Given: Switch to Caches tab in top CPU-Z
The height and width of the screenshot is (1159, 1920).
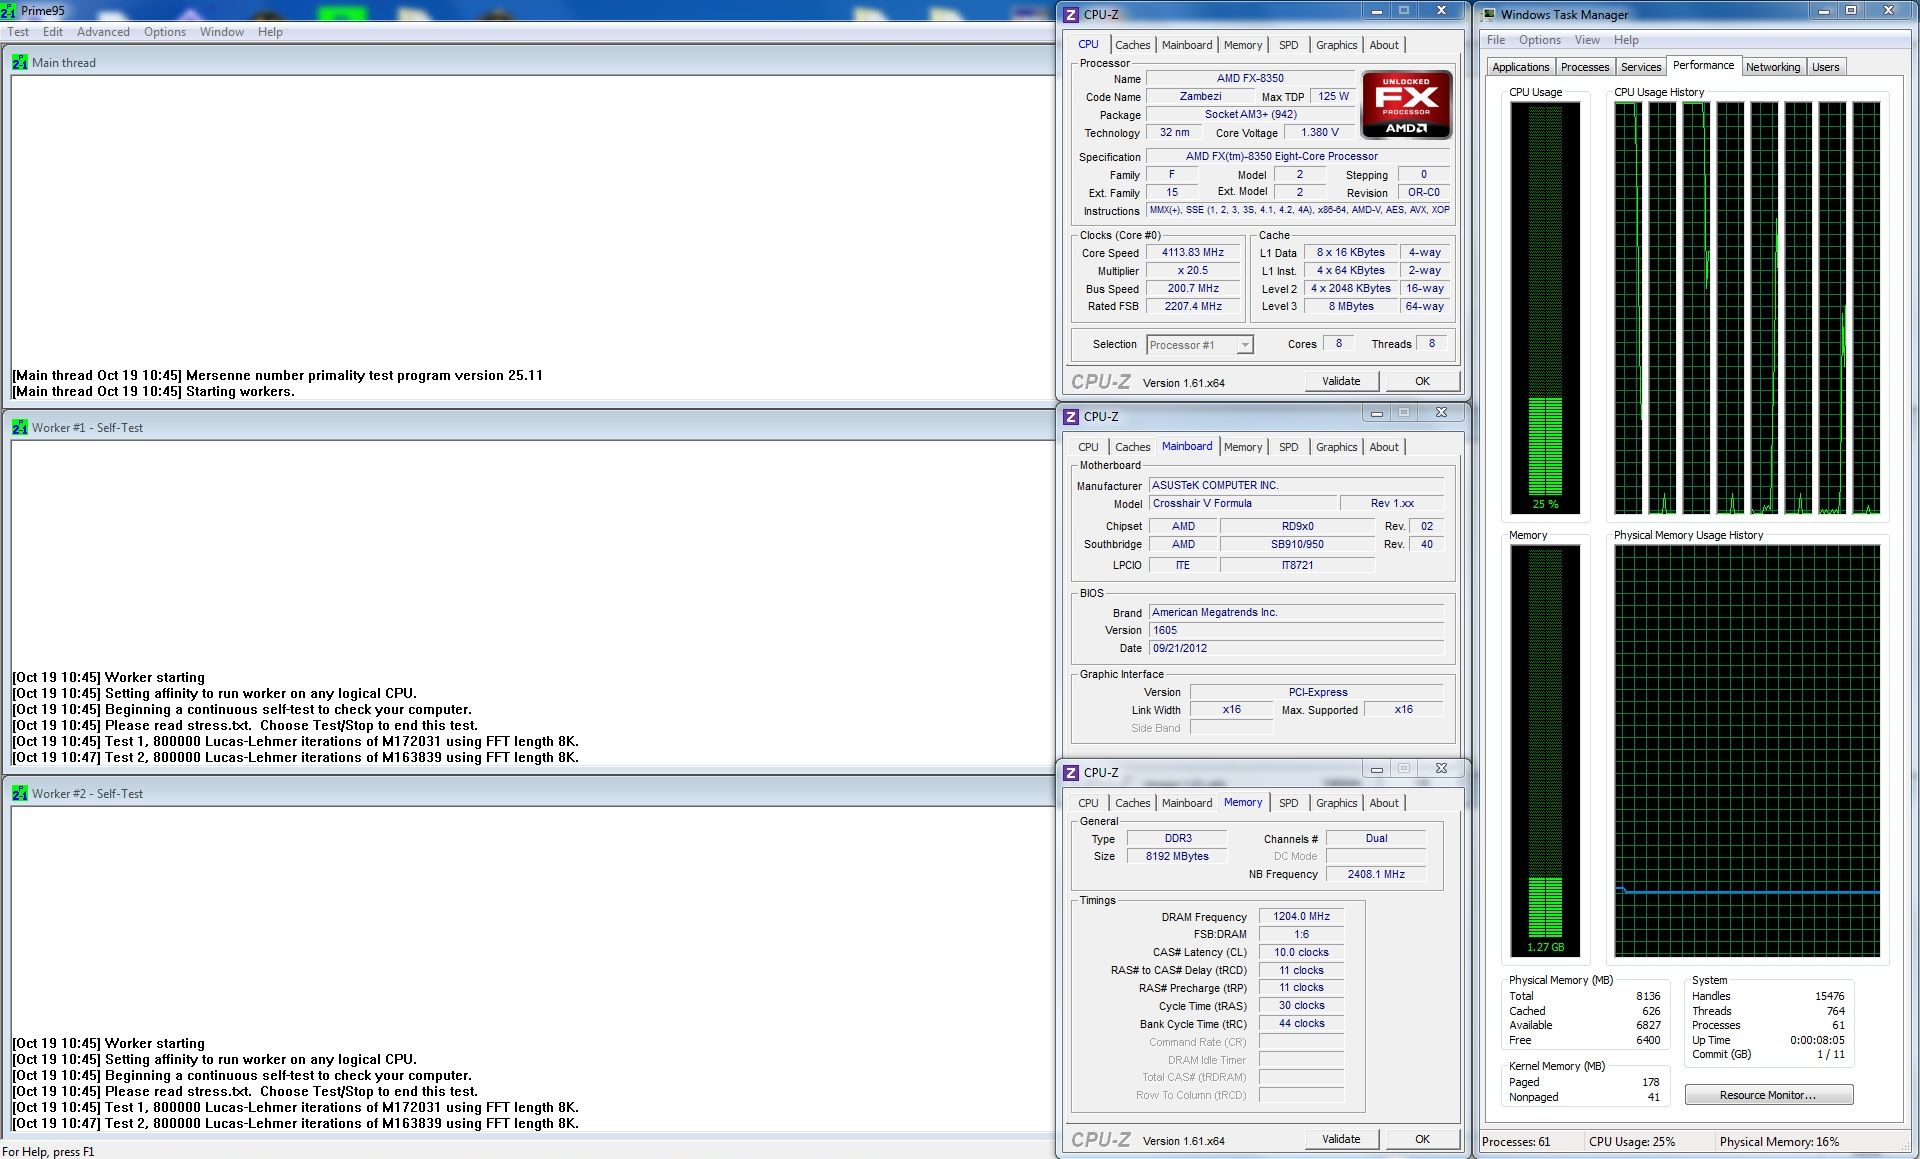Looking at the screenshot, I should click(x=1132, y=45).
